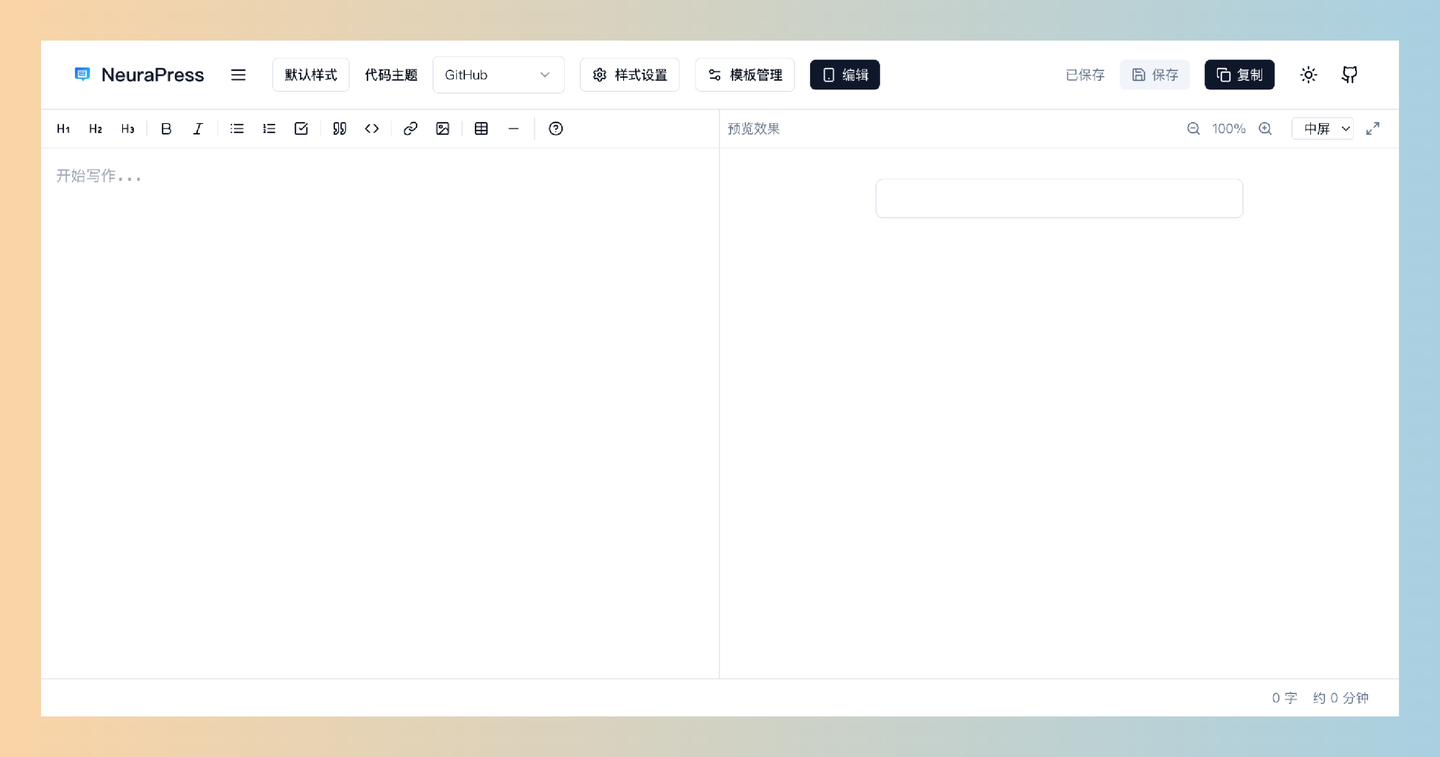The height and width of the screenshot is (757, 1440).
Task: Insert a Heading 1 with H1 icon
Action: tap(63, 129)
